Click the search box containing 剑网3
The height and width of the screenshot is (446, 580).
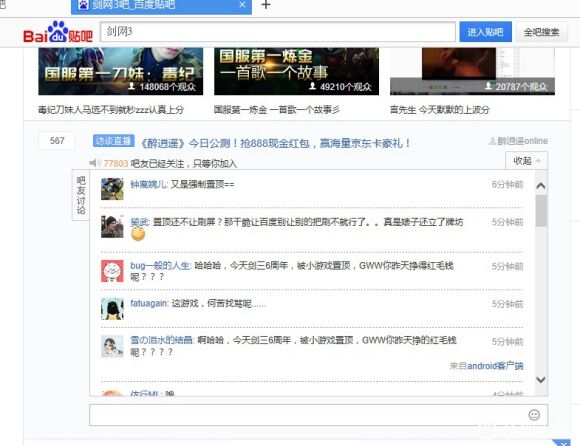point(278,32)
